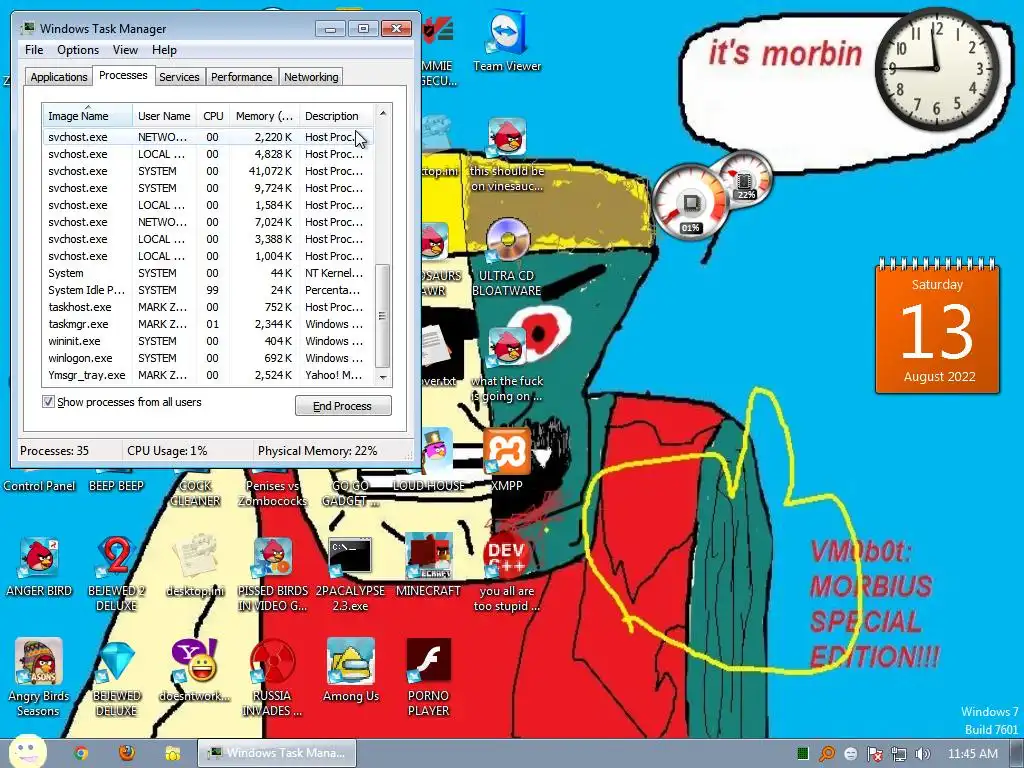Launch Chrome from the taskbar
Image resolution: width=1024 pixels, height=768 pixels.
click(x=81, y=753)
